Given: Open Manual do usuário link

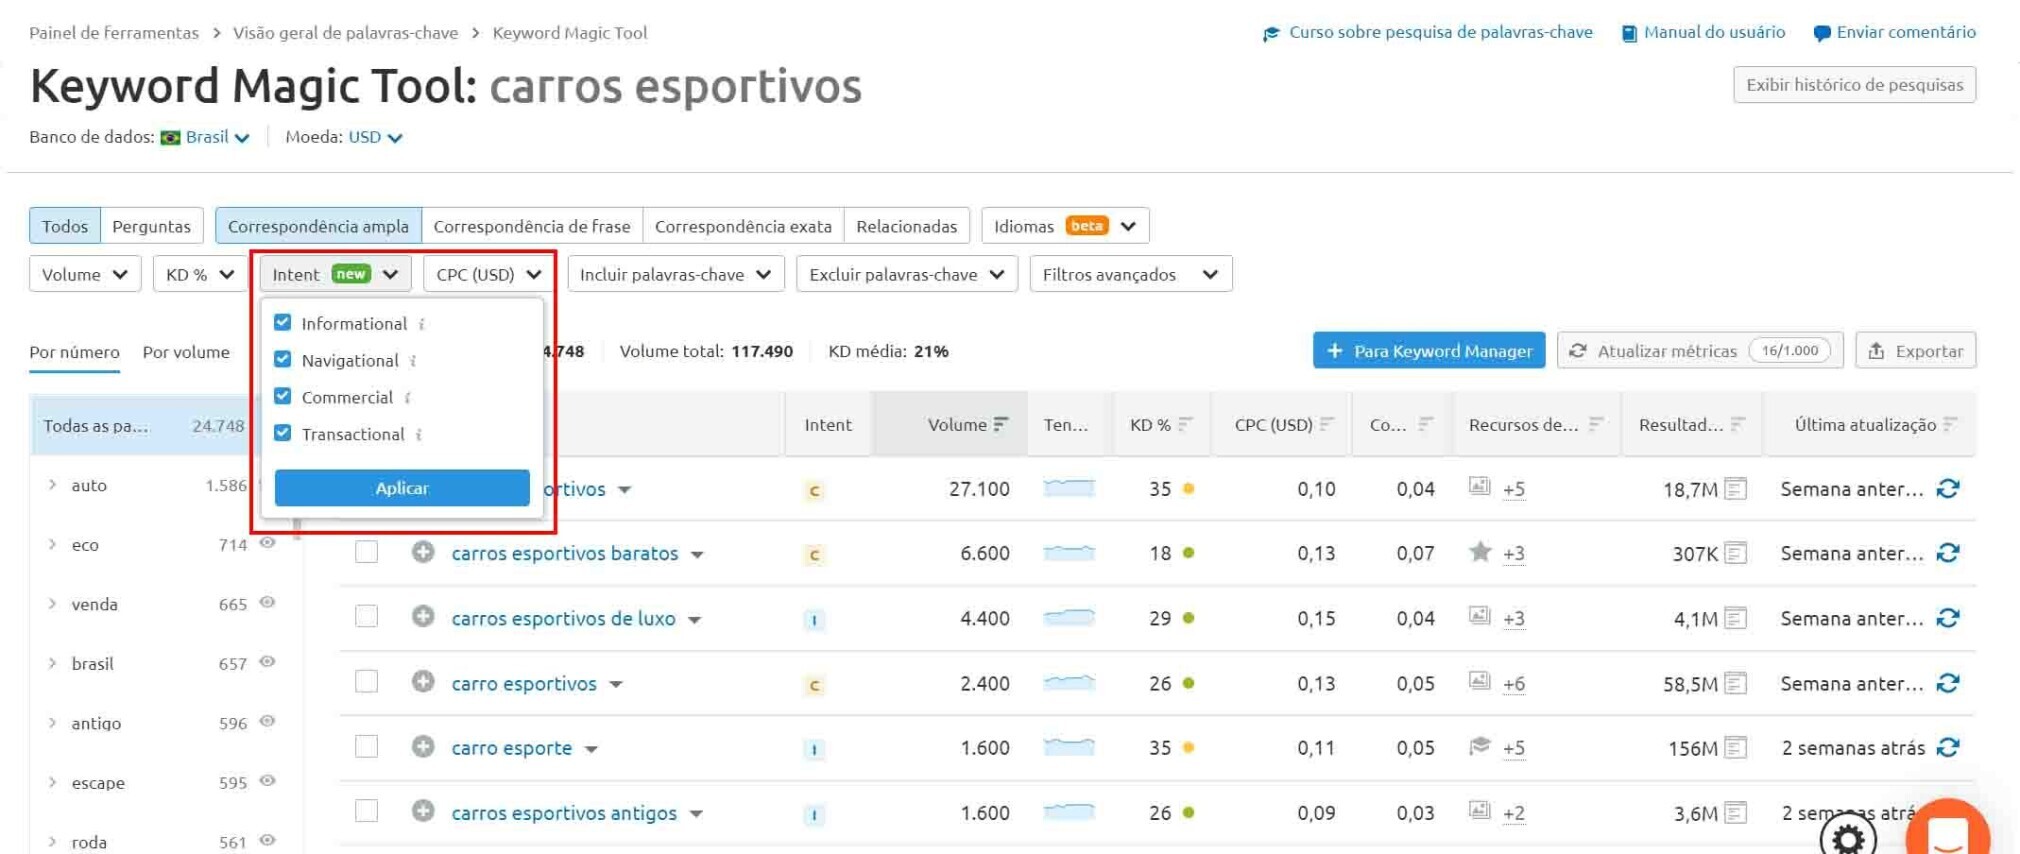Looking at the screenshot, I should coord(1703,33).
